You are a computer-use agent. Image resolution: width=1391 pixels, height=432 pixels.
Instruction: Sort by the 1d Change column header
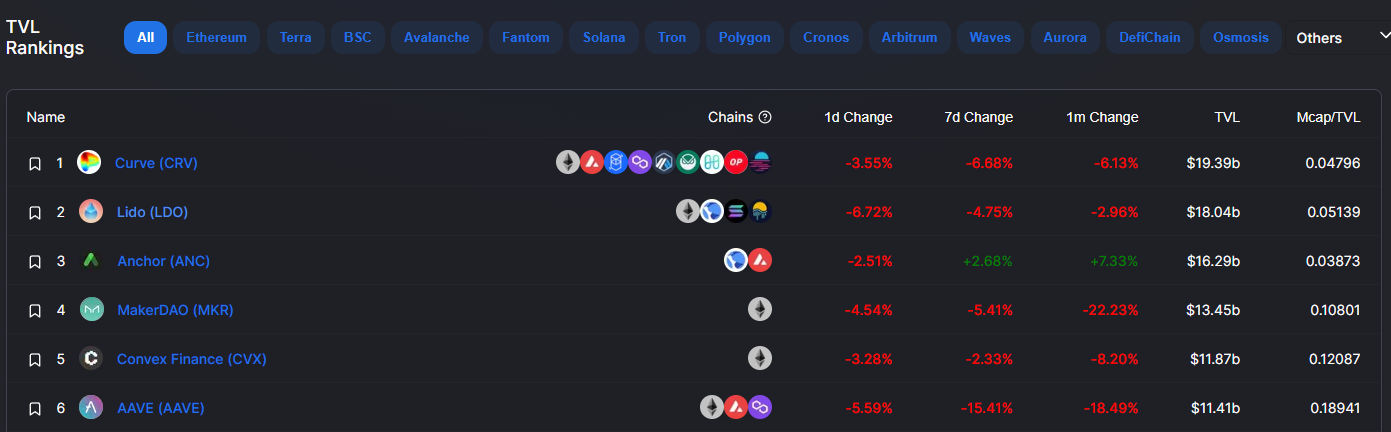click(x=858, y=117)
